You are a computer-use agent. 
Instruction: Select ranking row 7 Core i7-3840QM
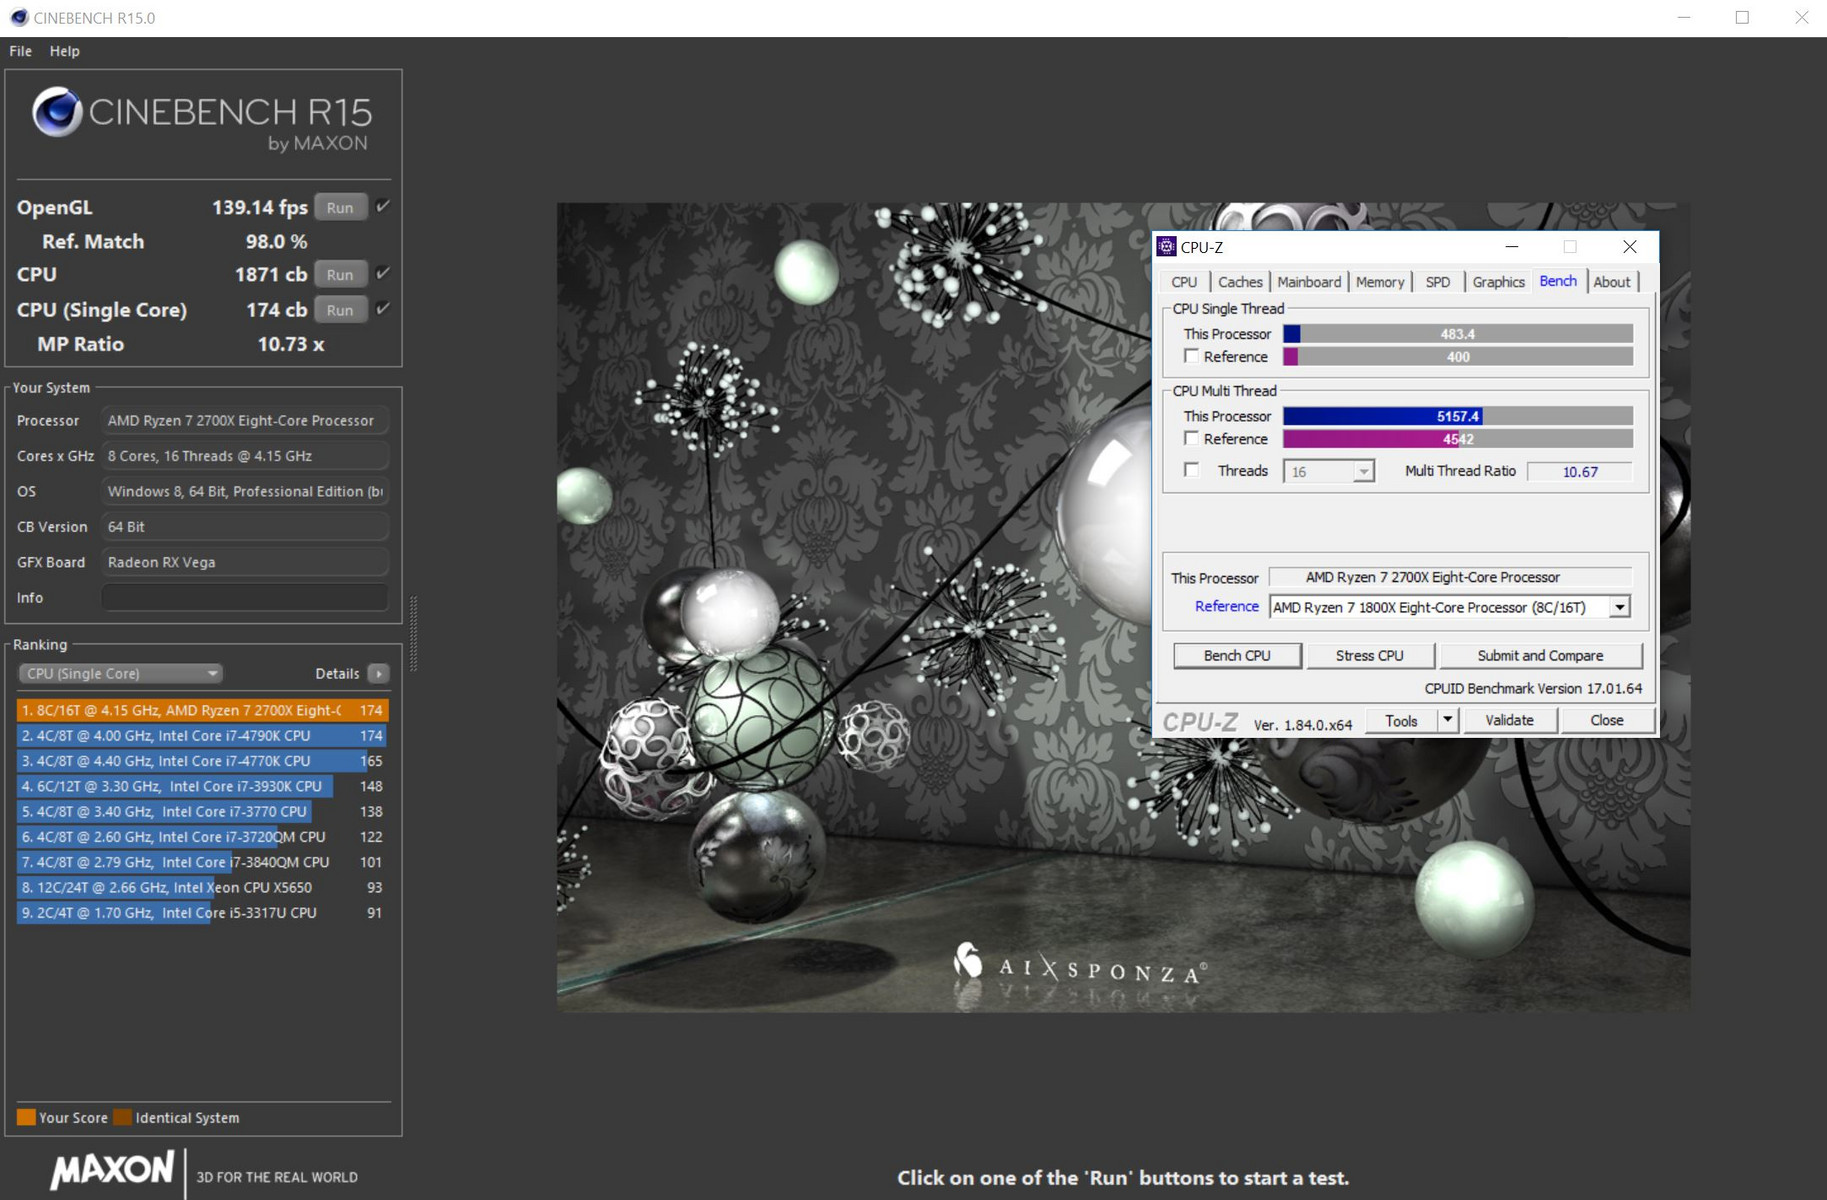point(202,862)
